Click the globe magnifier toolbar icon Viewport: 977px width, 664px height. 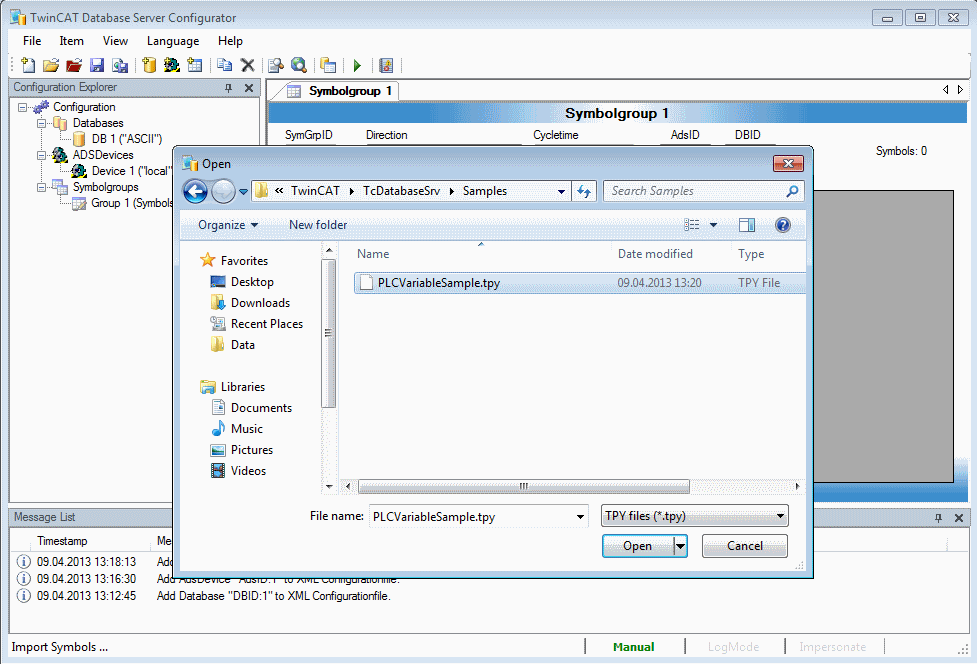pos(299,65)
